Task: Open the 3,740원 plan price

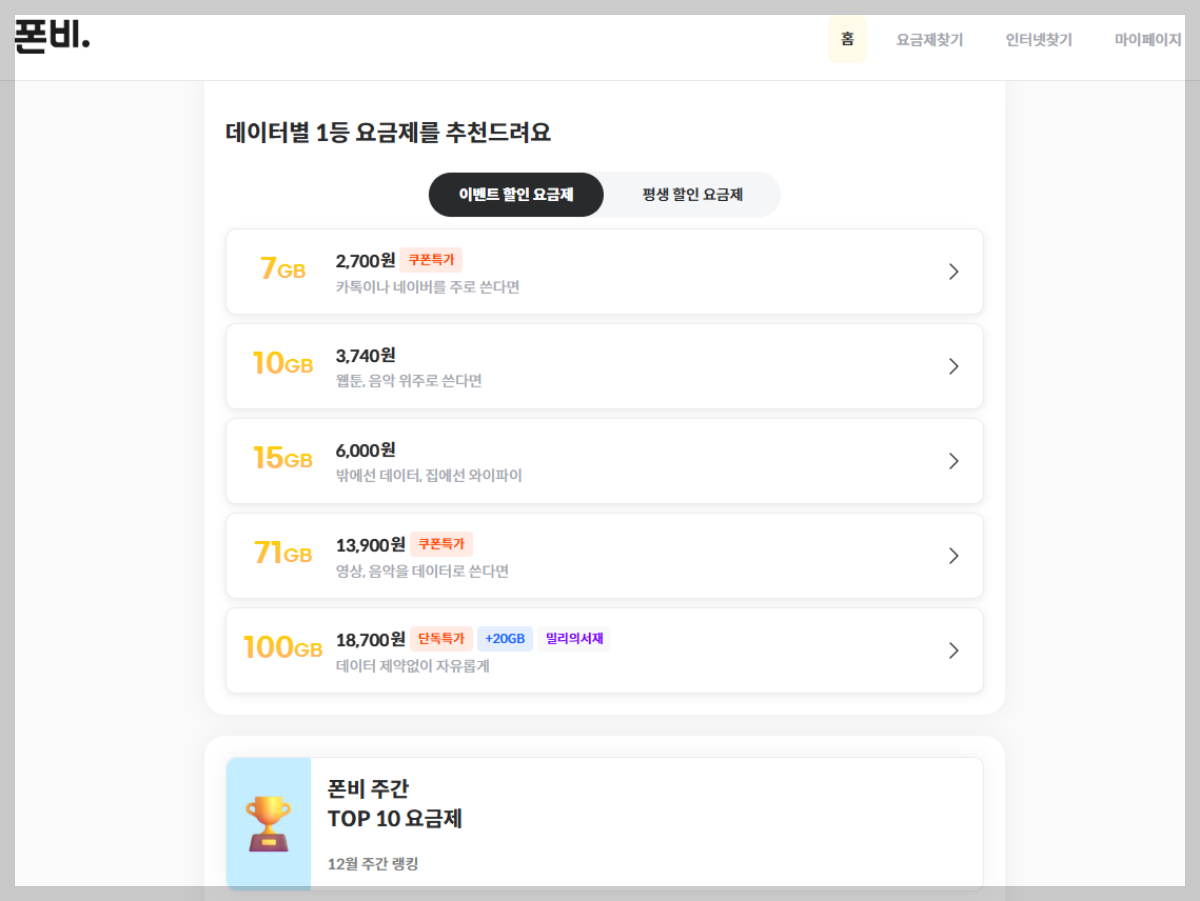Action: click(x=366, y=355)
